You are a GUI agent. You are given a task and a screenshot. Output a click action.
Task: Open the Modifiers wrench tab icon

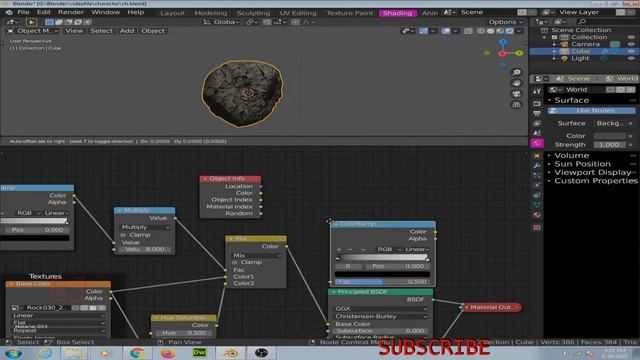click(537, 166)
